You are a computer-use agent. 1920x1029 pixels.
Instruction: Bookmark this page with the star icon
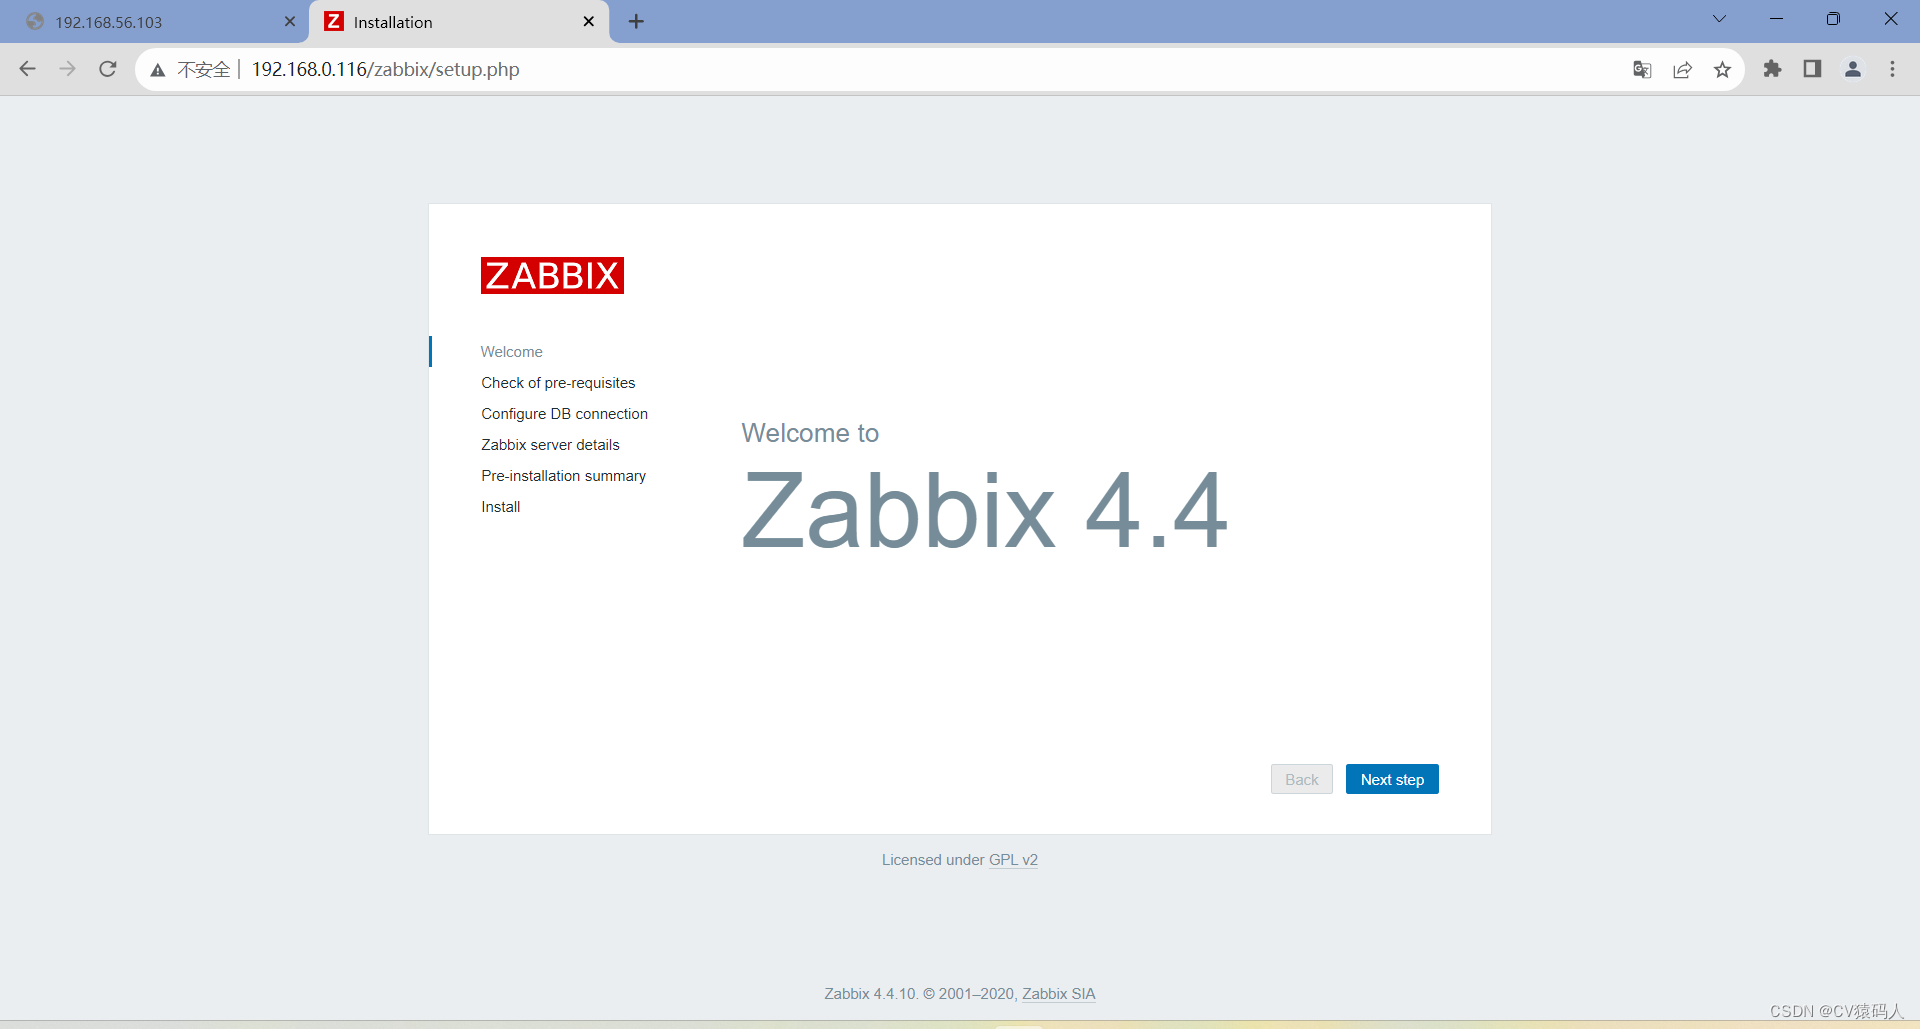point(1722,69)
